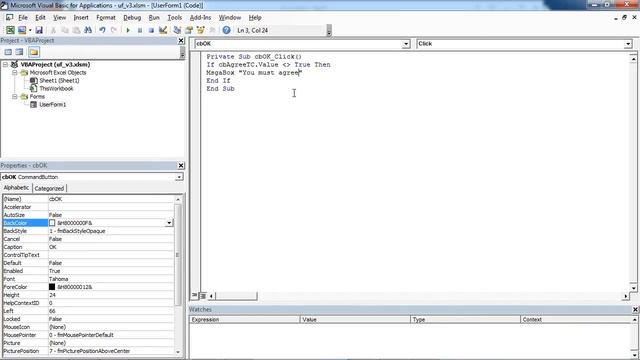
Task: Click the Redo arrow icon
Action: point(114,30)
